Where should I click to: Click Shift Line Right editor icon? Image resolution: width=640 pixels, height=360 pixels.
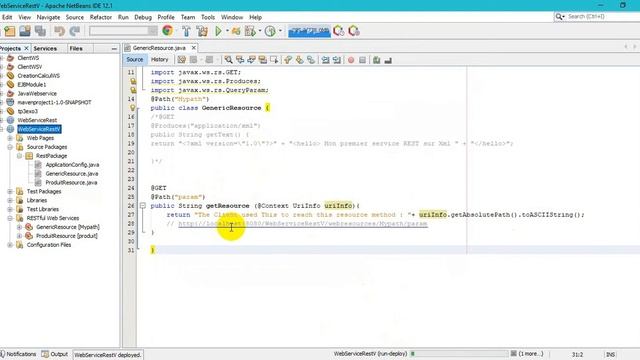pyautogui.click(x=337, y=60)
